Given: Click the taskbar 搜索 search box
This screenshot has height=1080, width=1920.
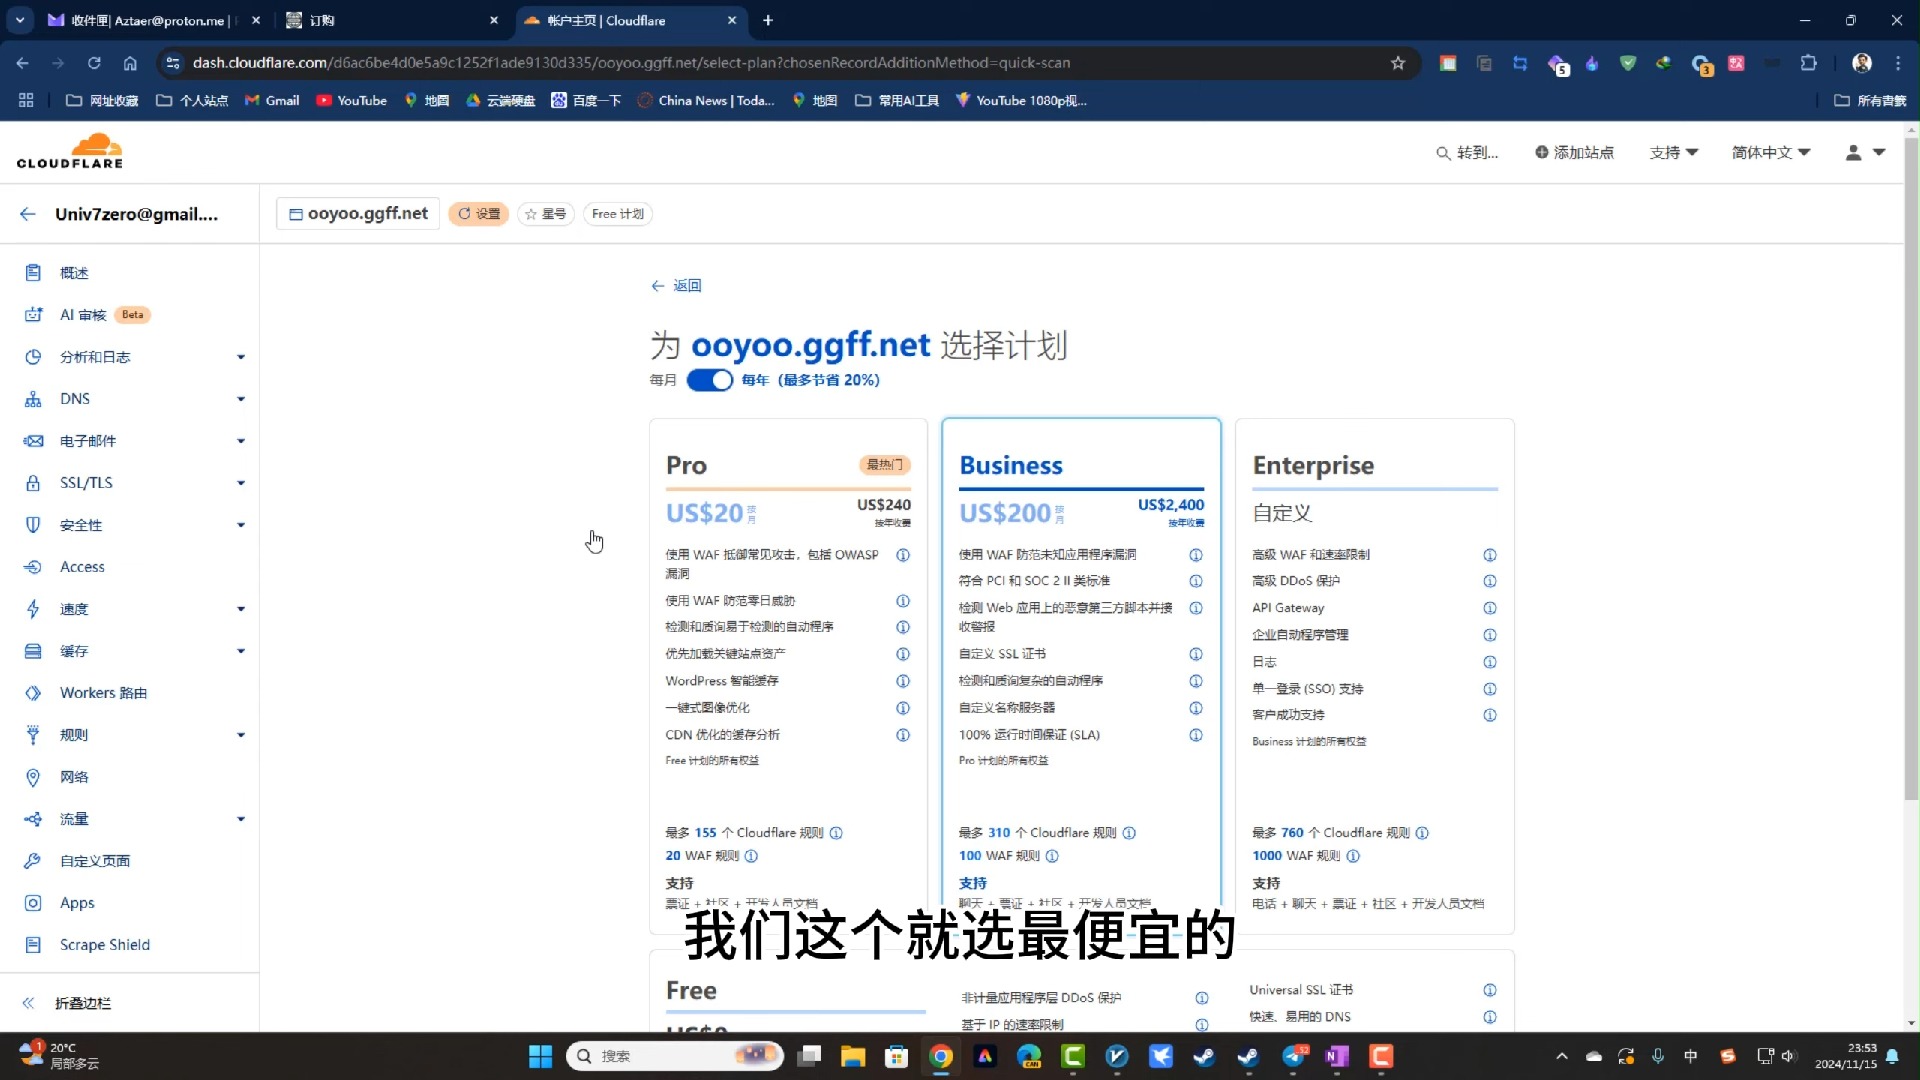Looking at the screenshot, I should click(x=675, y=1056).
